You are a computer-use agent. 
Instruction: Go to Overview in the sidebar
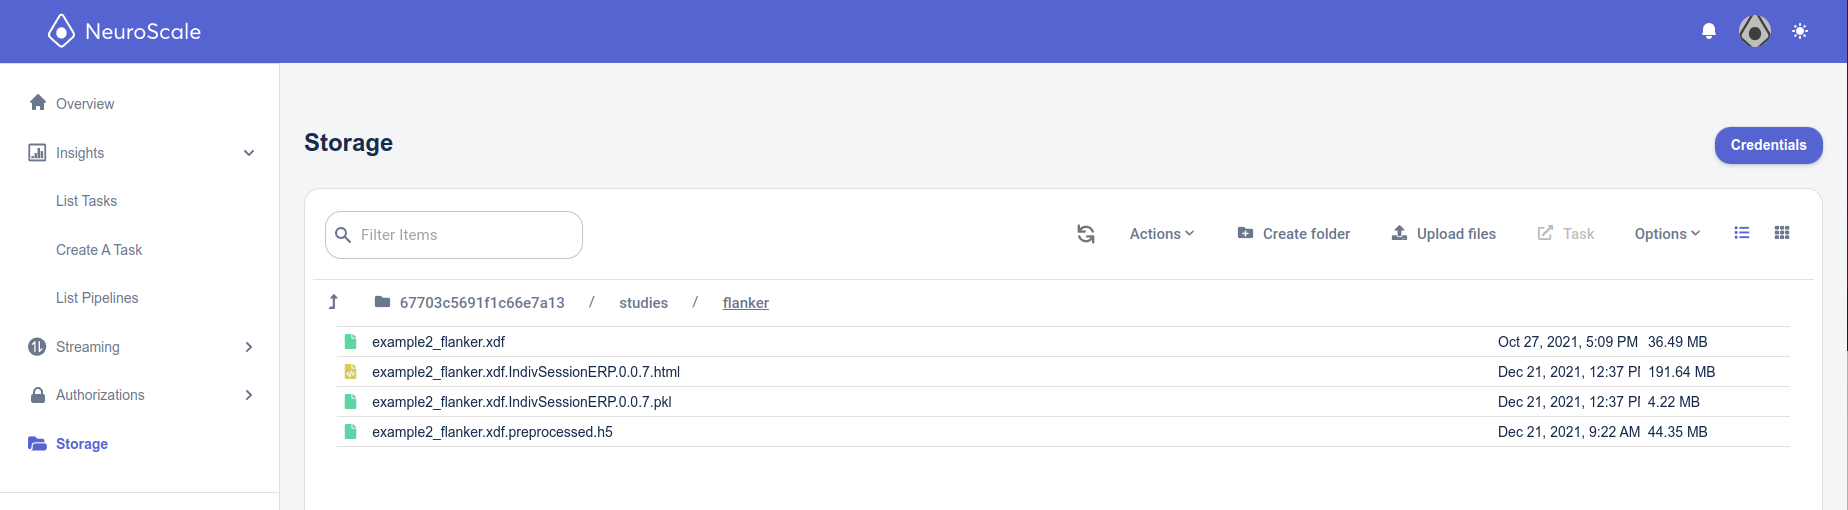tap(85, 104)
